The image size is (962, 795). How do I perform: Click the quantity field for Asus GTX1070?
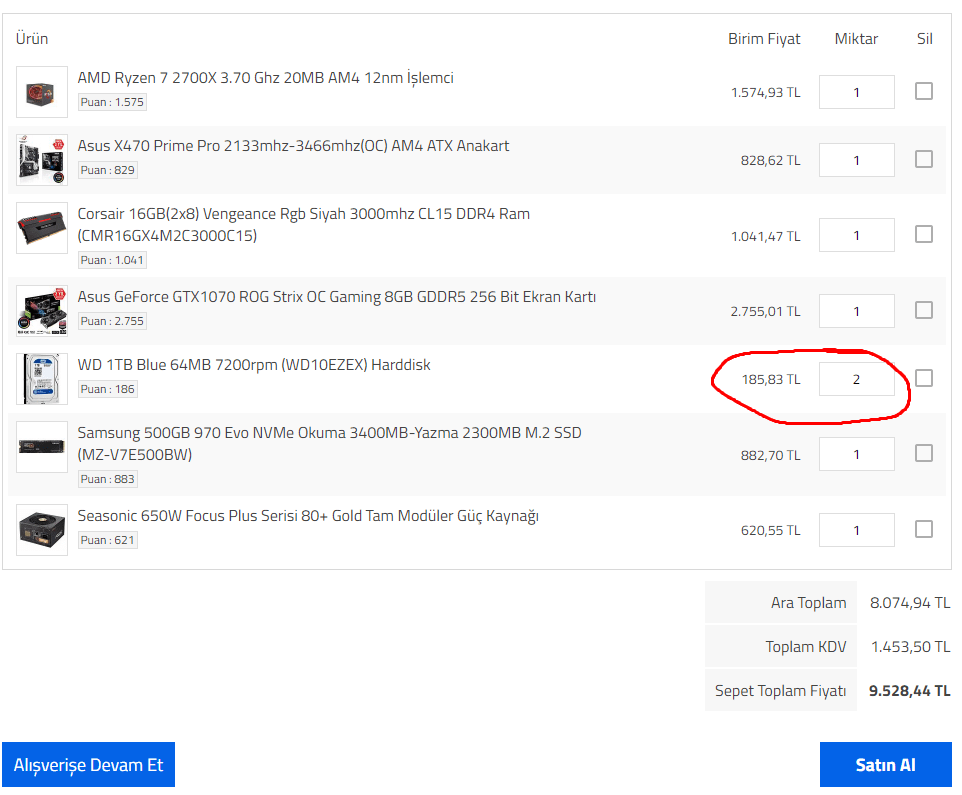pyautogui.click(x=856, y=311)
